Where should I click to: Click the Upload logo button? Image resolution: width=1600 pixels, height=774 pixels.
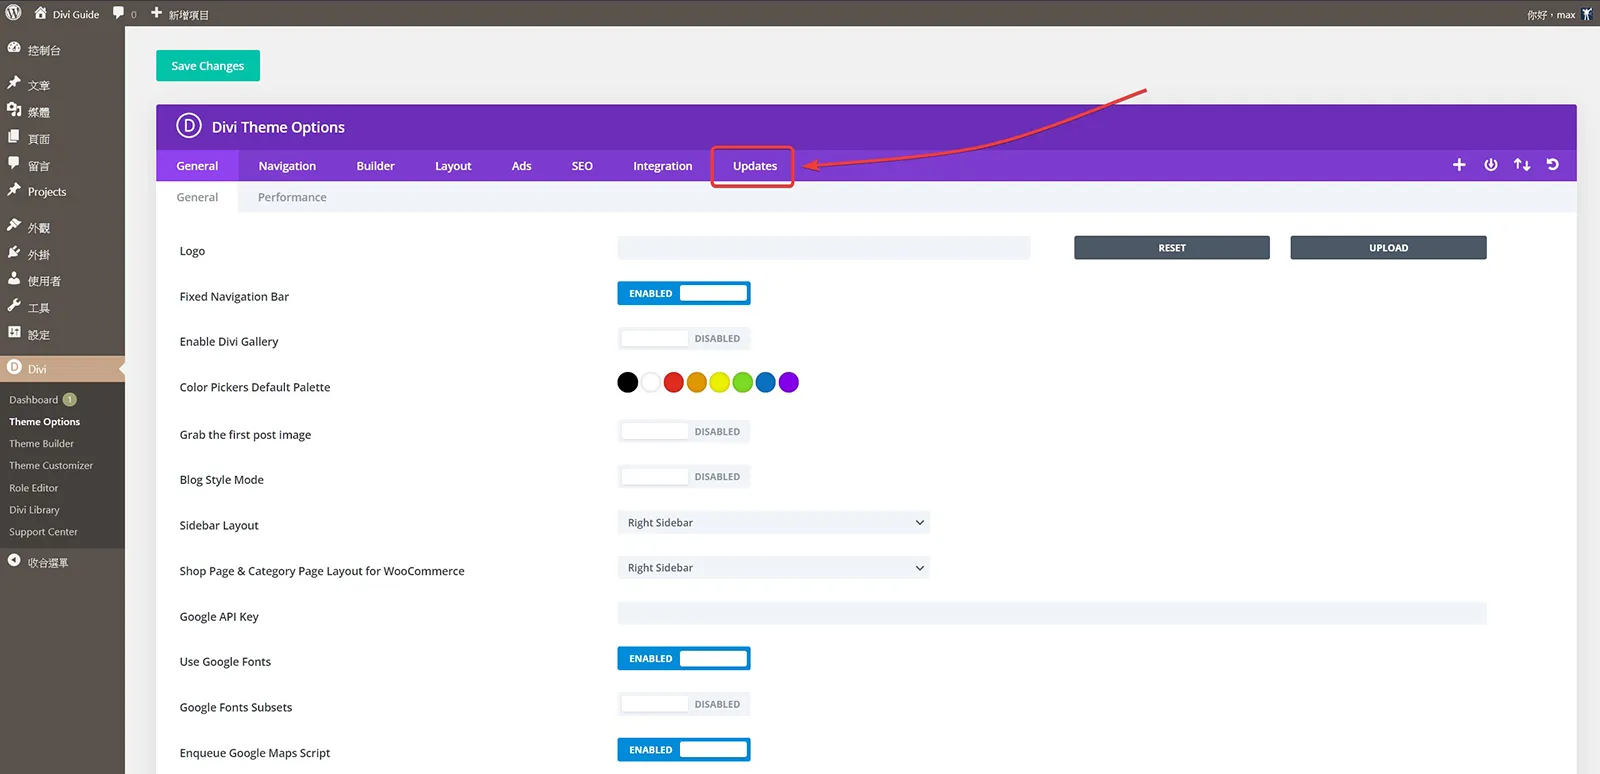(1388, 248)
